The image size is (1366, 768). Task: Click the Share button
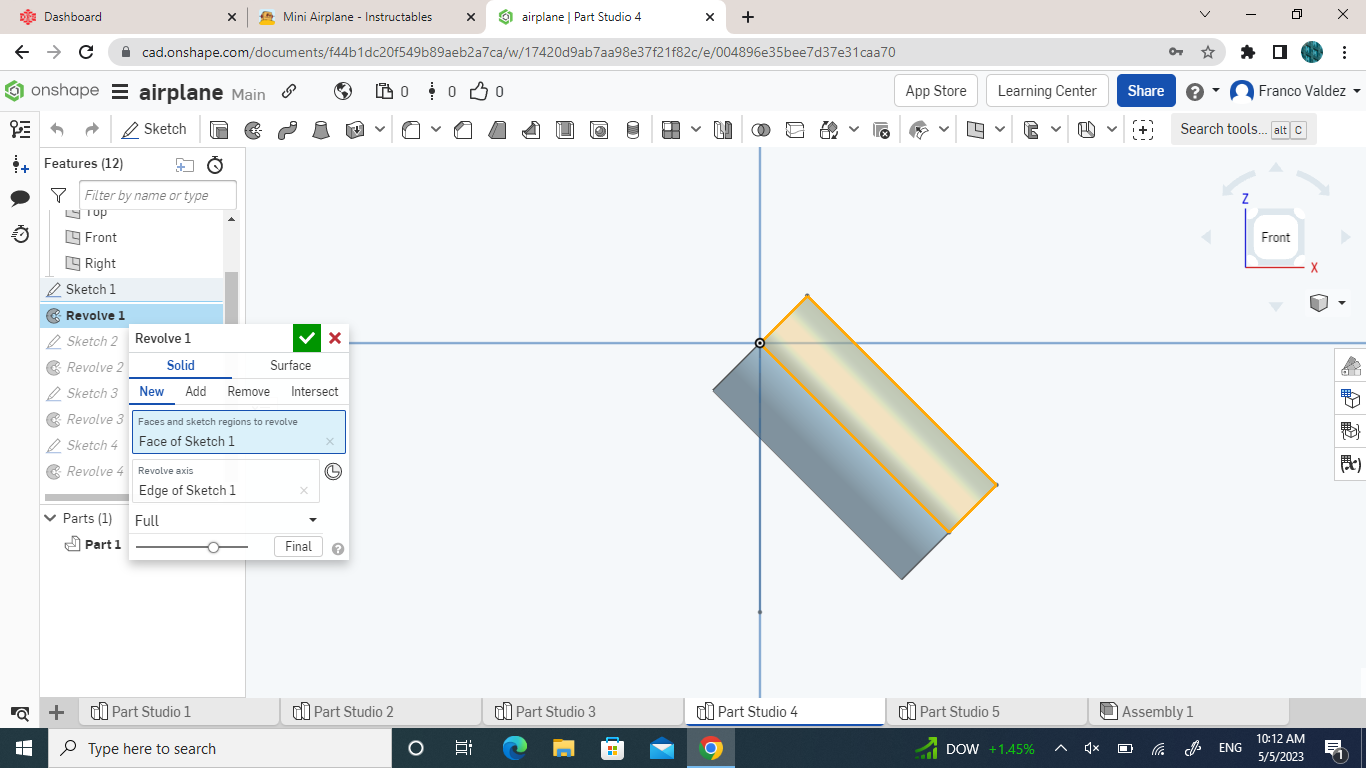click(x=1146, y=90)
